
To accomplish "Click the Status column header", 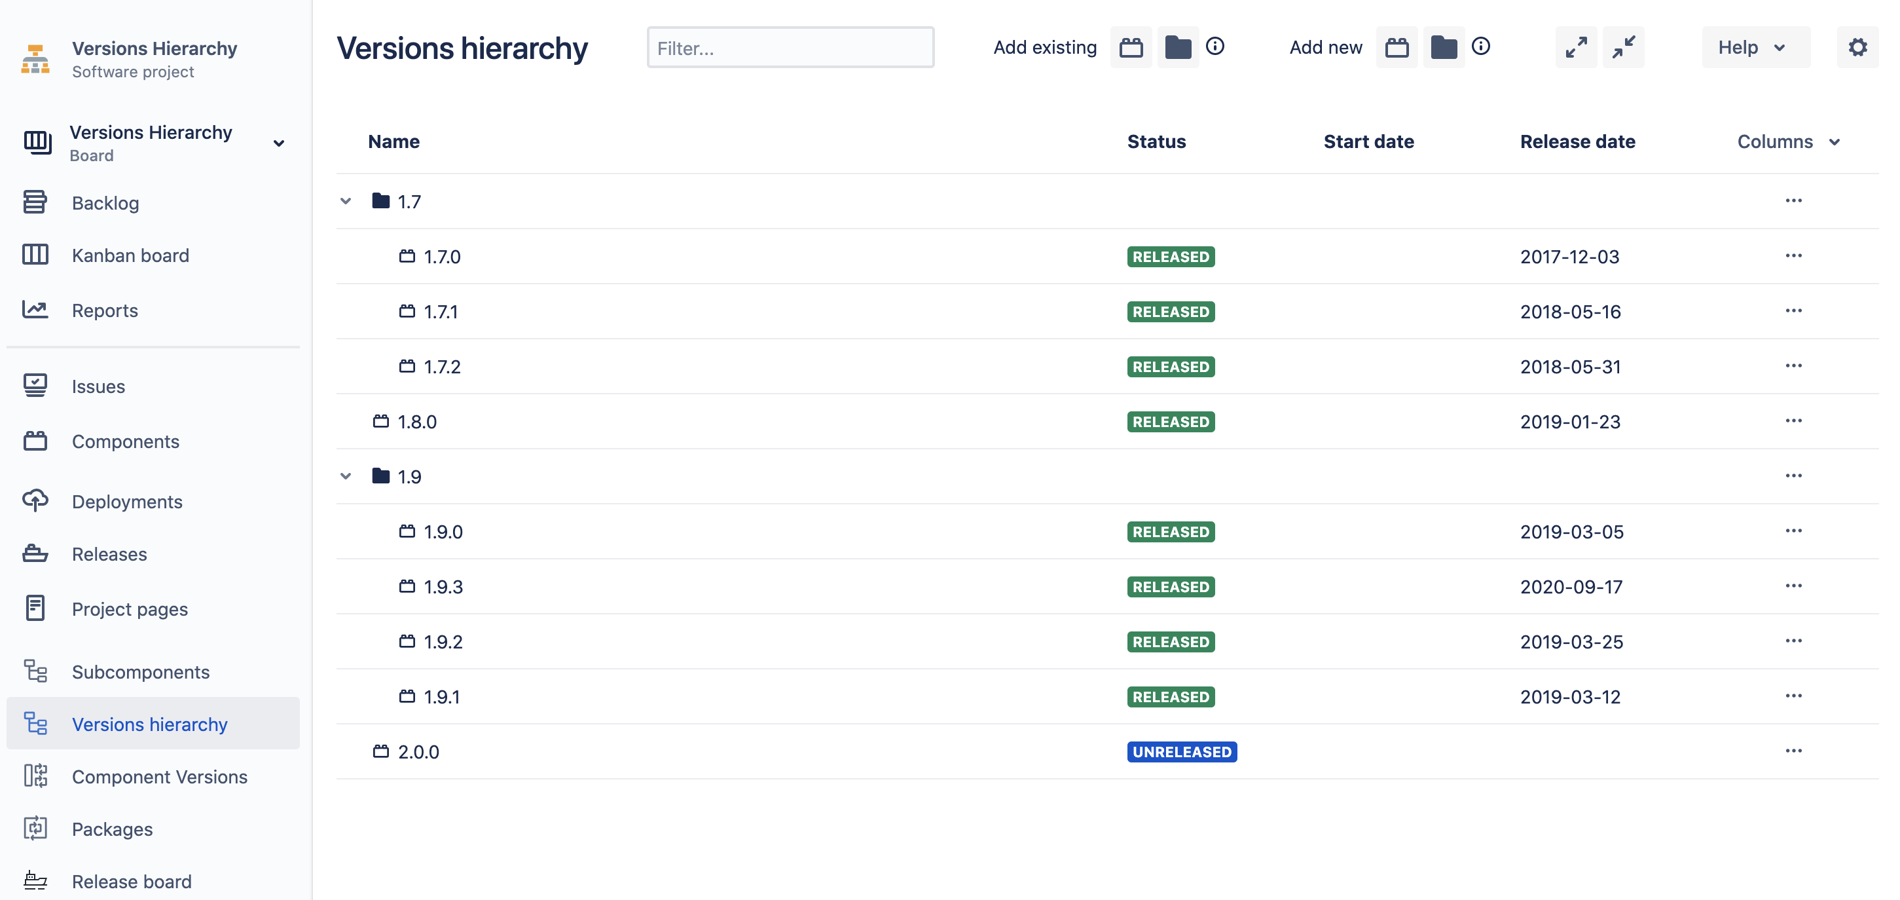I will 1157,142.
